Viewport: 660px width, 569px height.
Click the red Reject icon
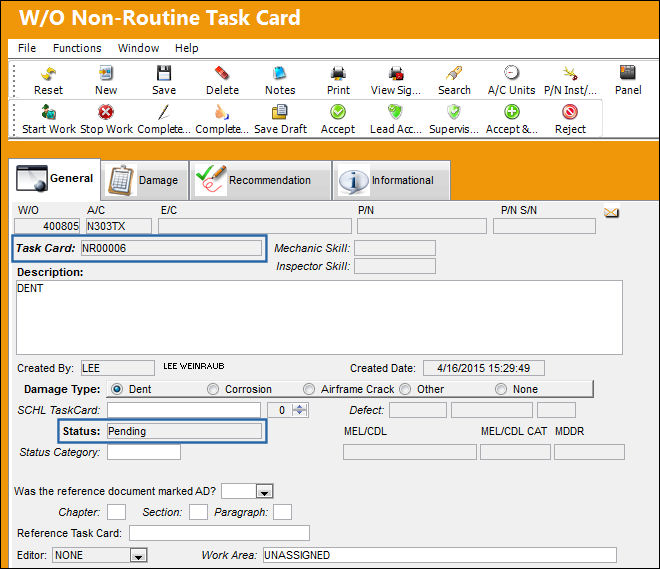[x=570, y=112]
